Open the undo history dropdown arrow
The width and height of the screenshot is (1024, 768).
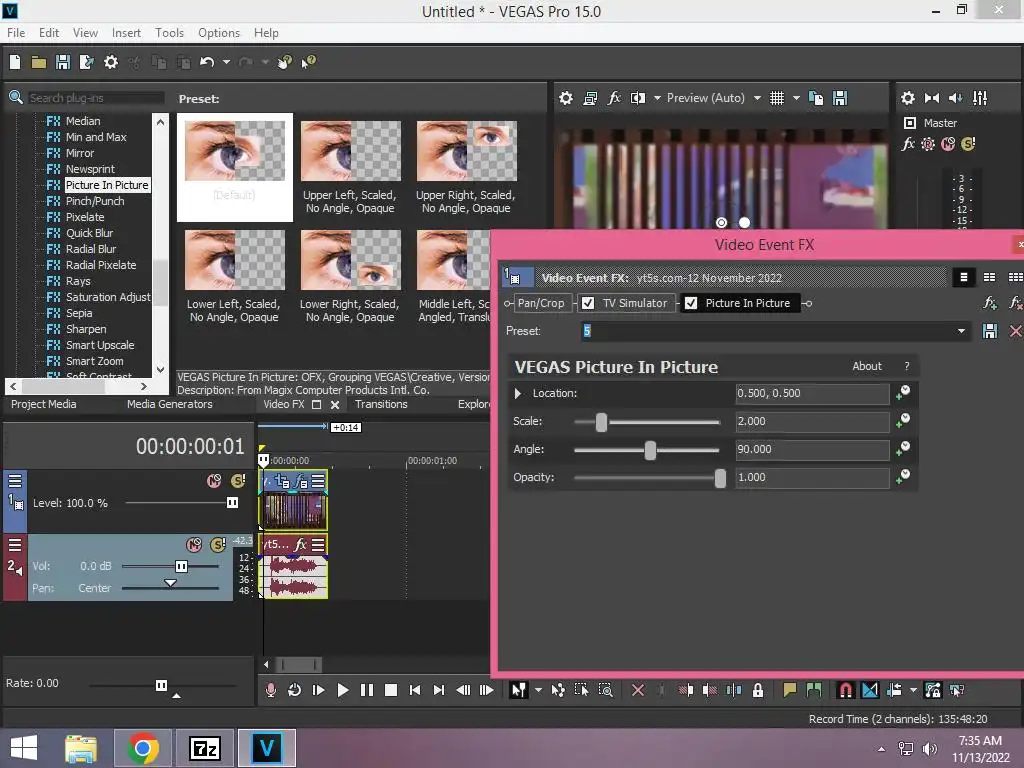[x=226, y=62]
